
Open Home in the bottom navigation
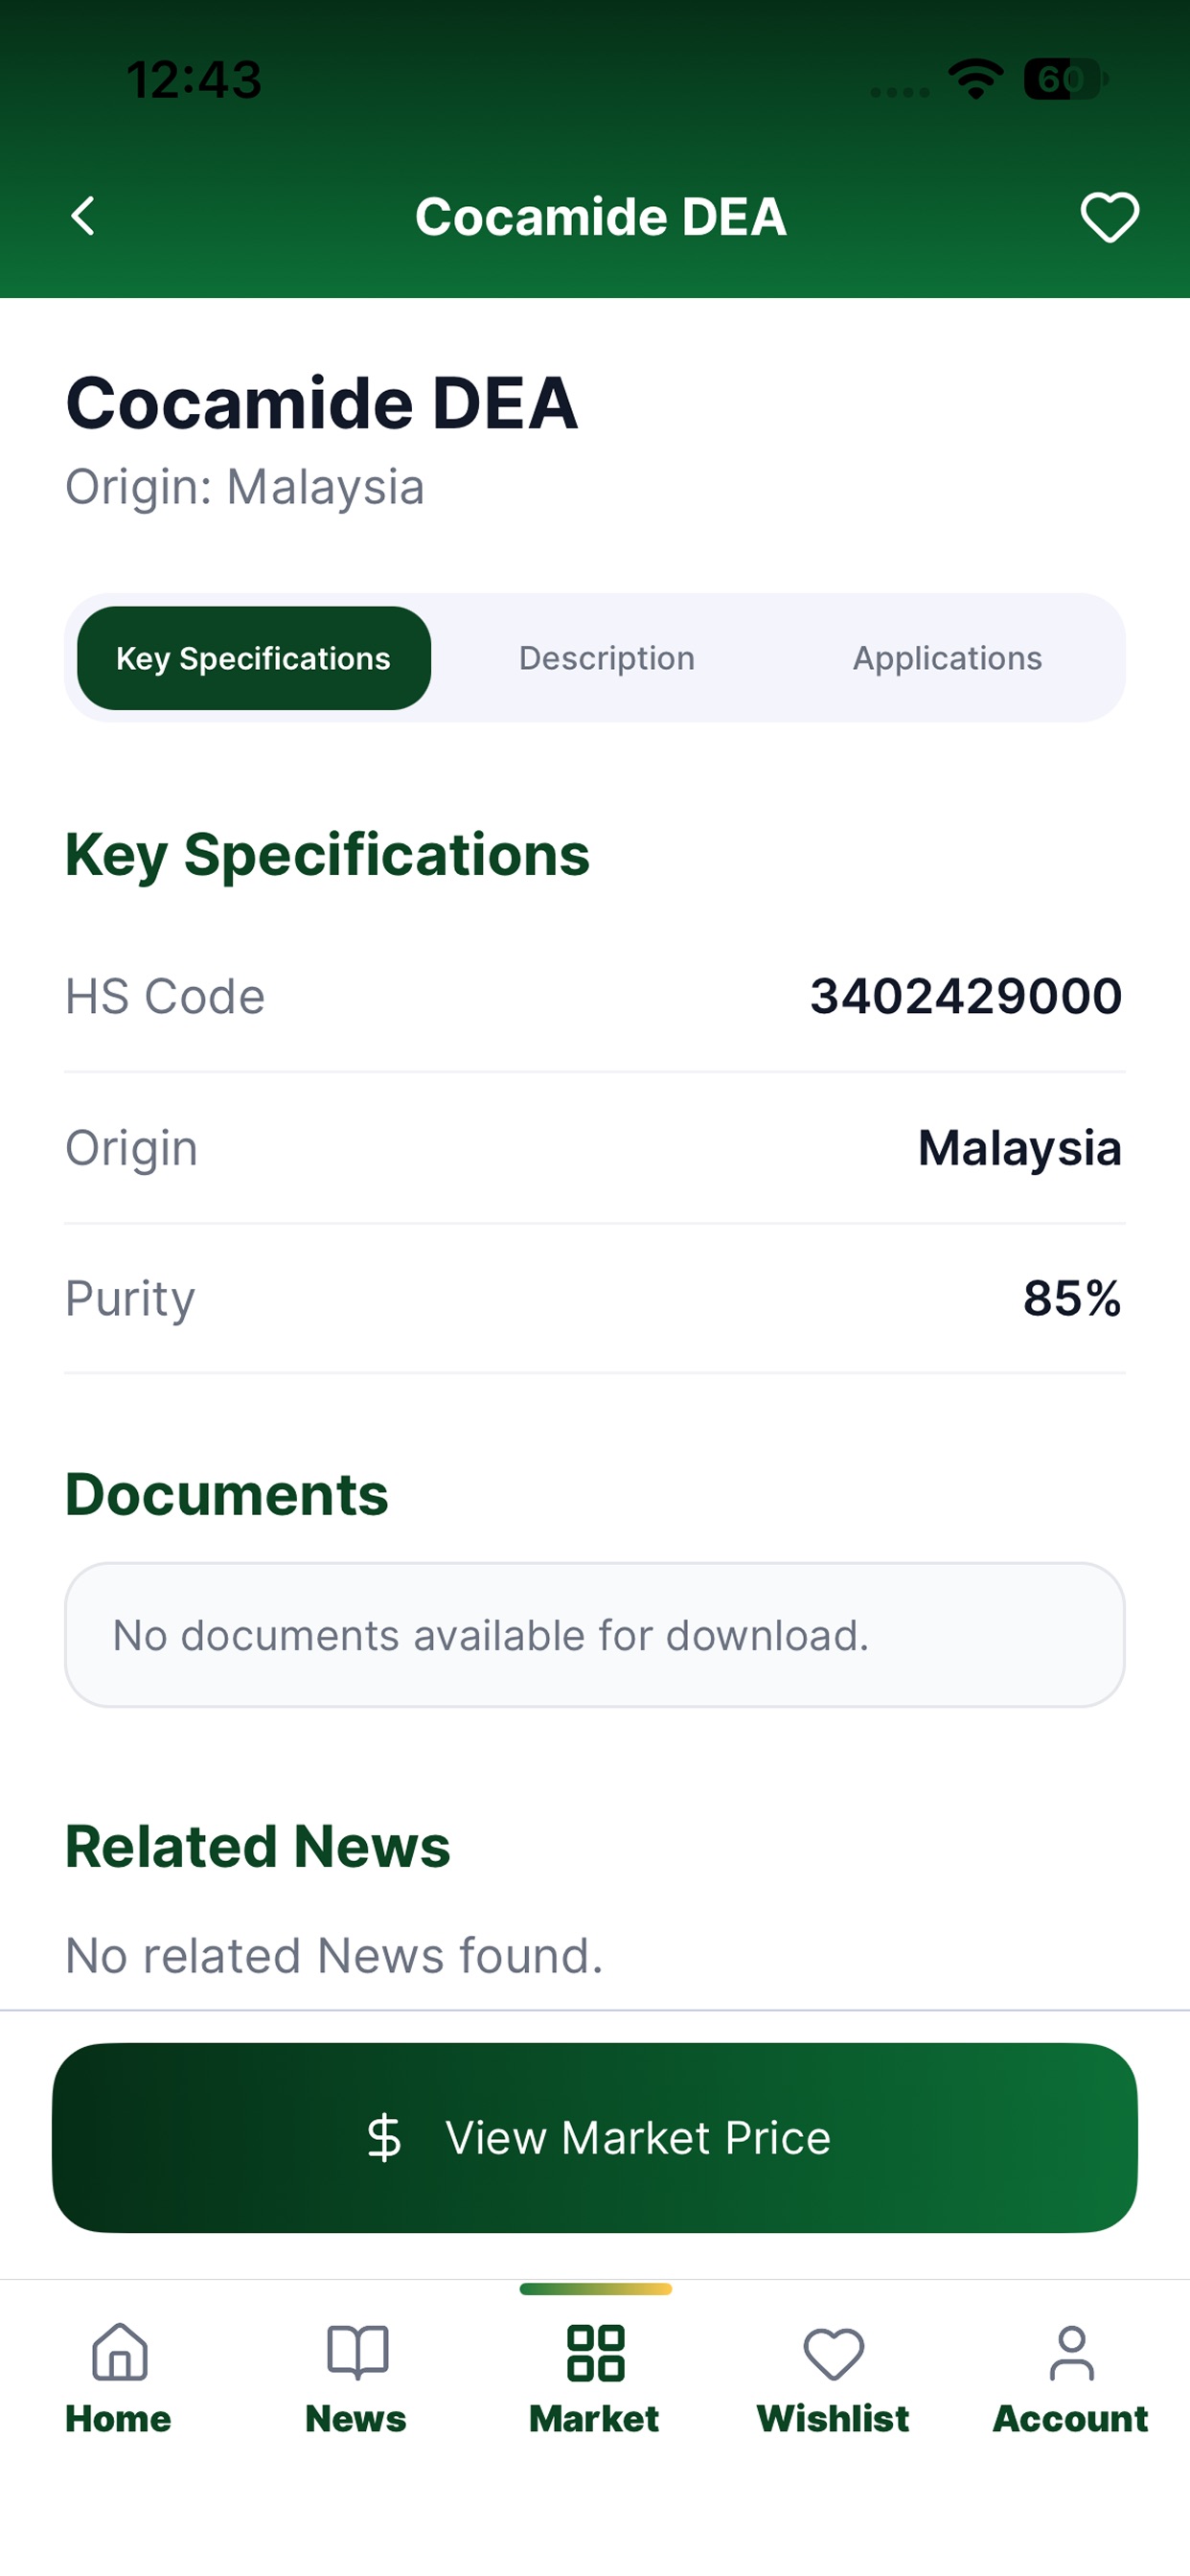119,2378
